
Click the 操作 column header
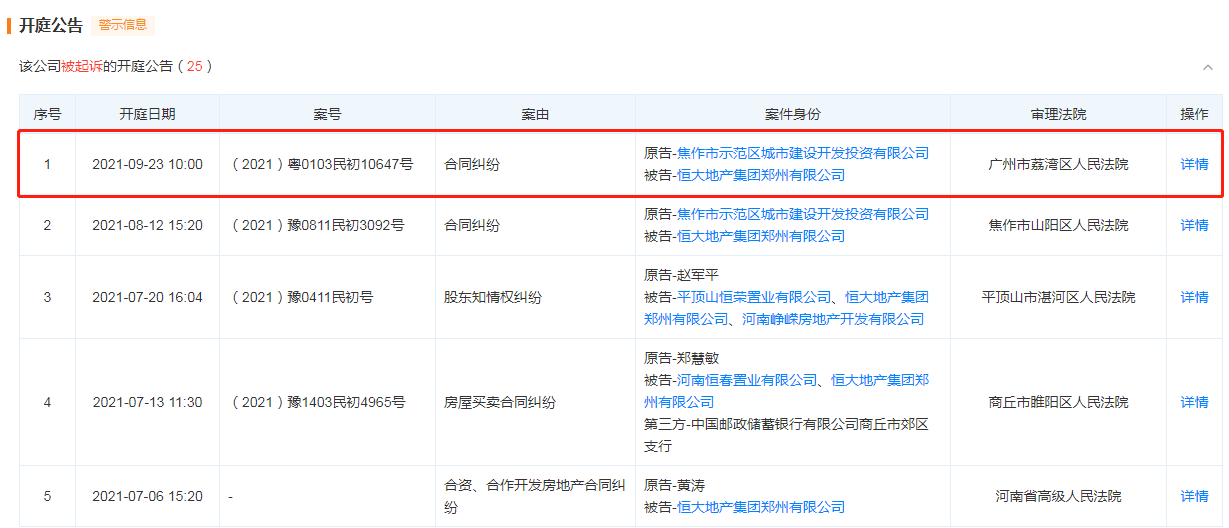click(1194, 114)
